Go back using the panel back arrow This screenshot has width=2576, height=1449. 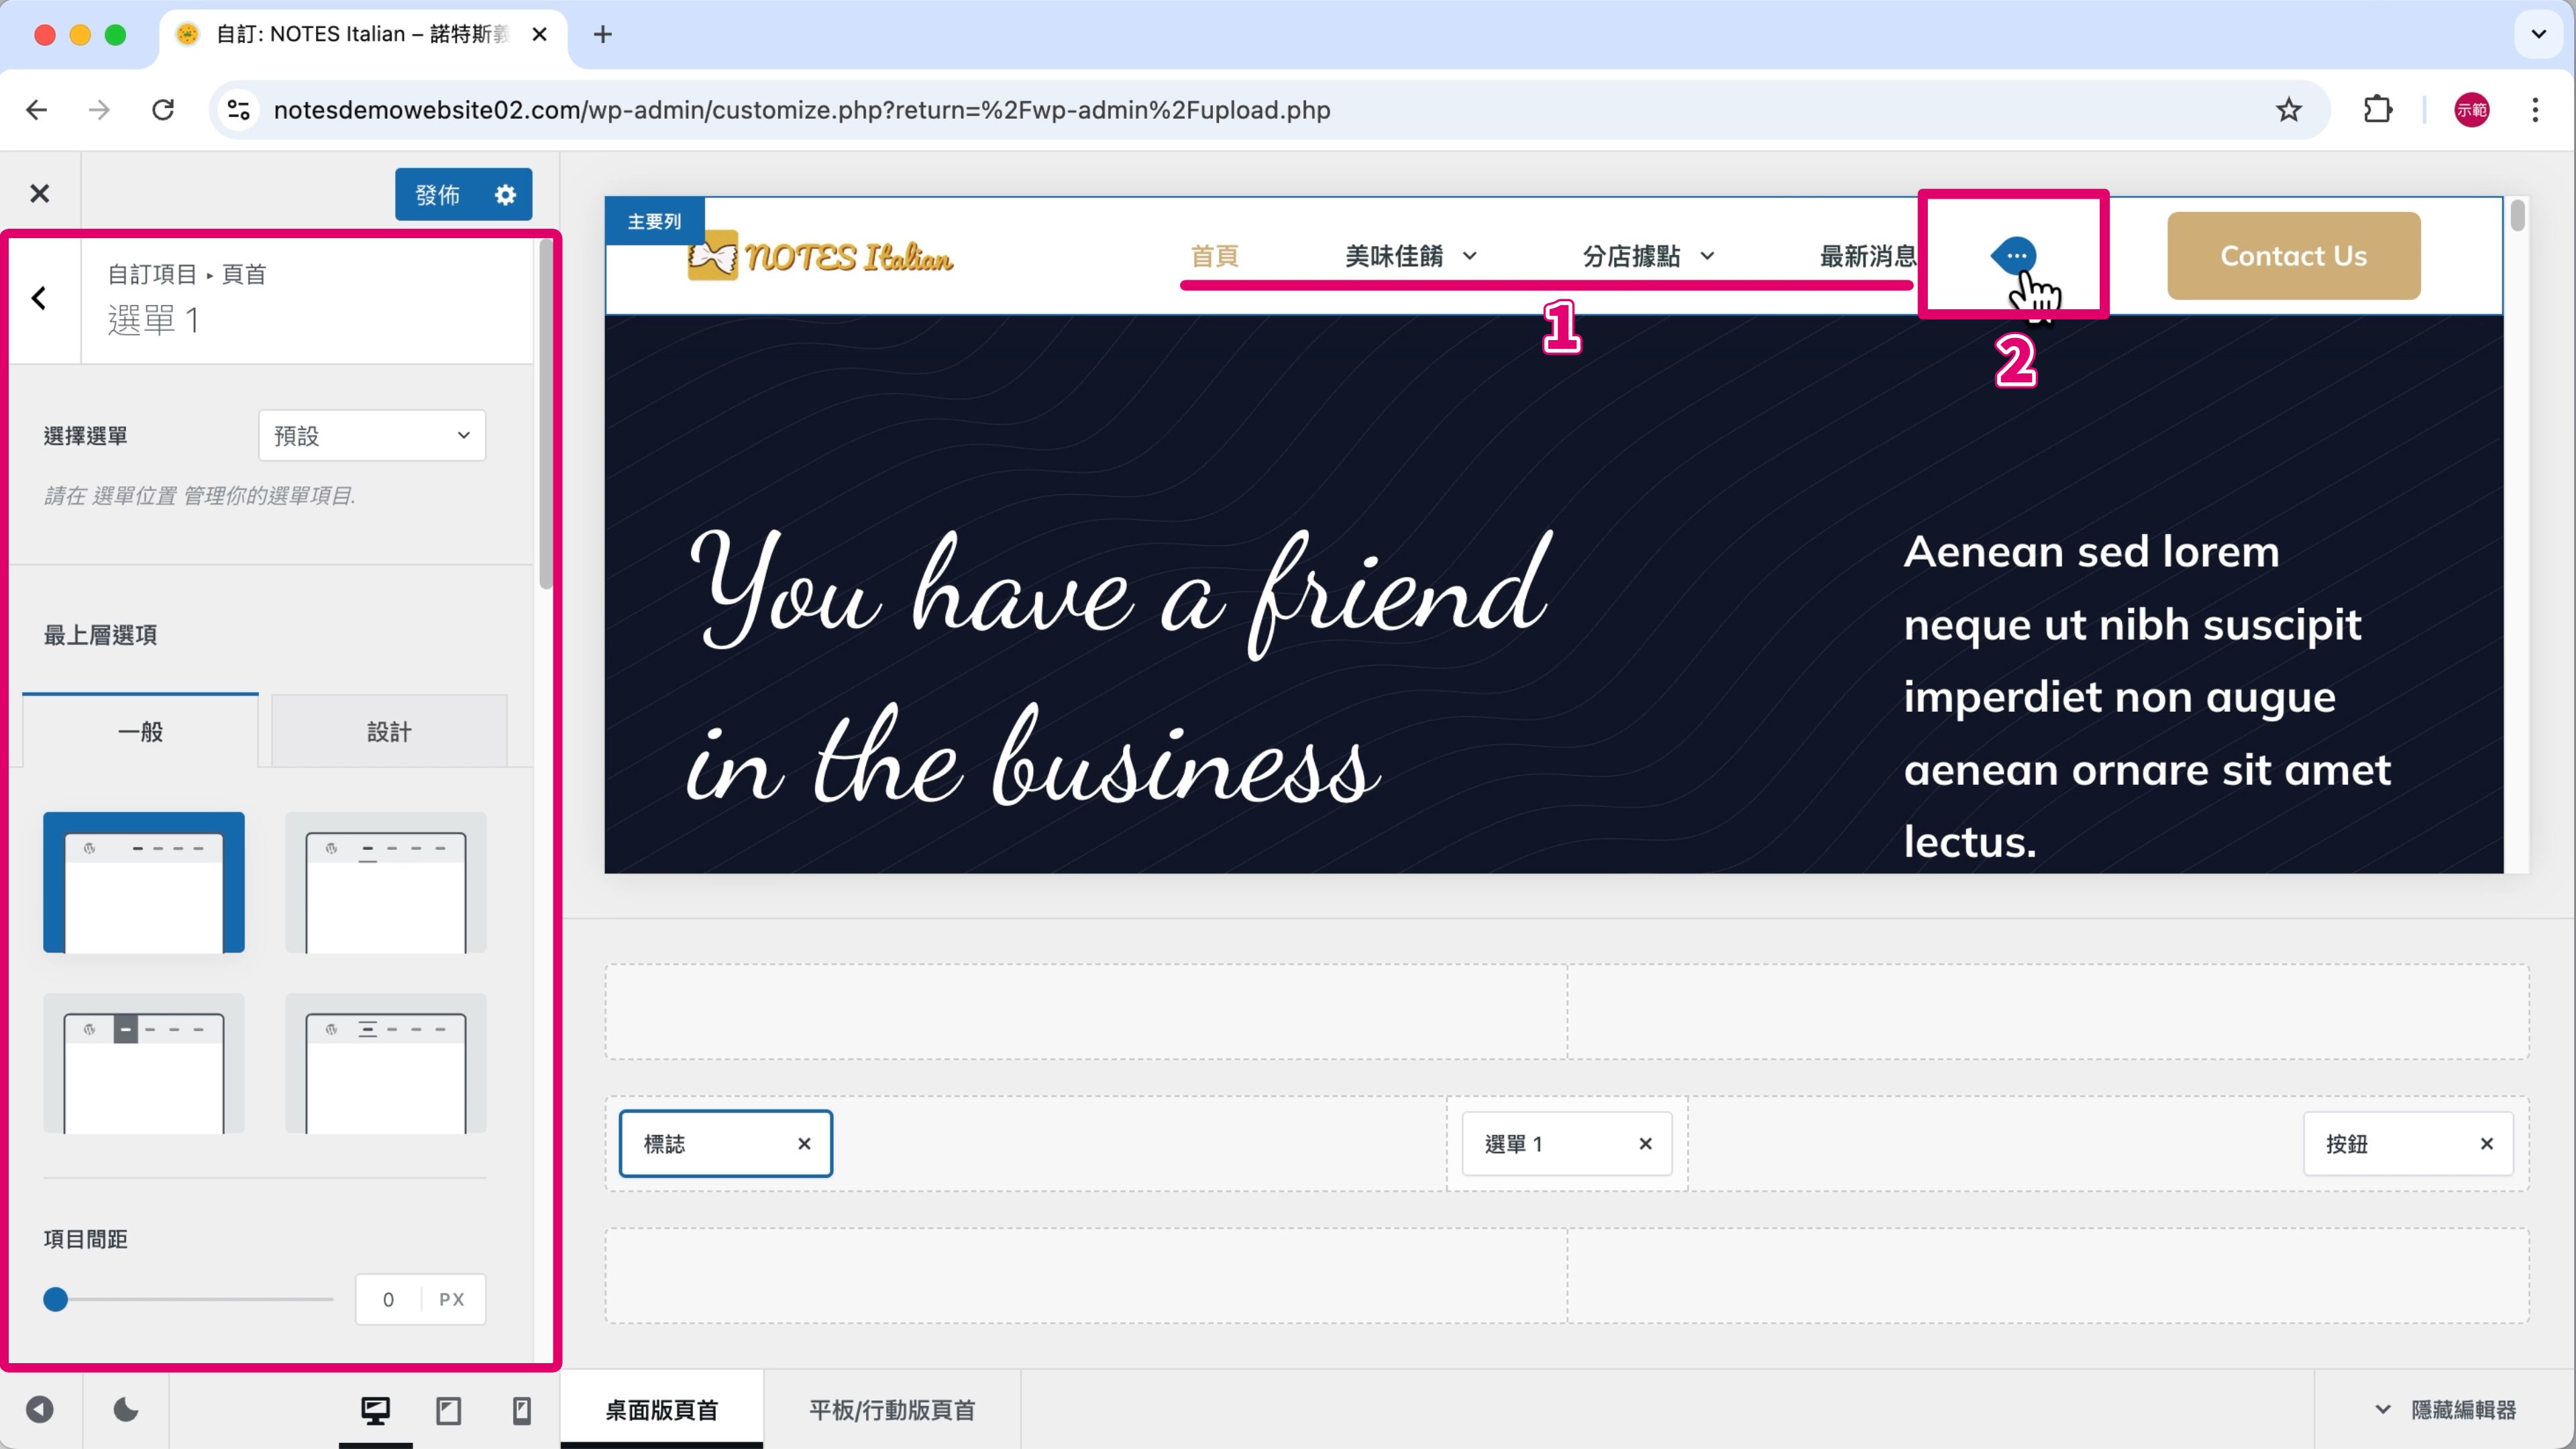pos(39,298)
